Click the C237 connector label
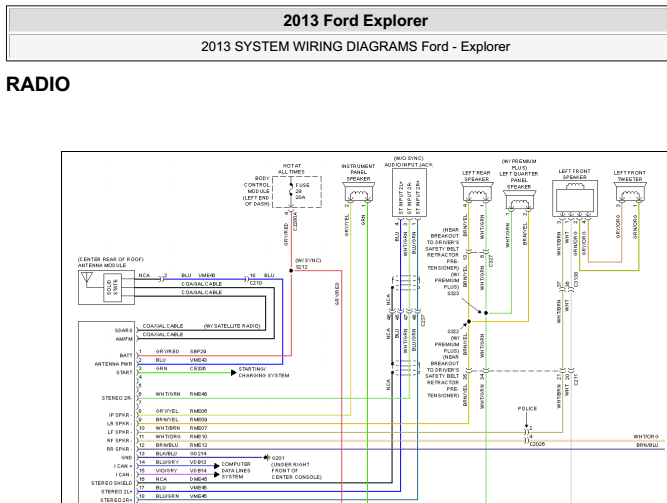 (x=423, y=320)
